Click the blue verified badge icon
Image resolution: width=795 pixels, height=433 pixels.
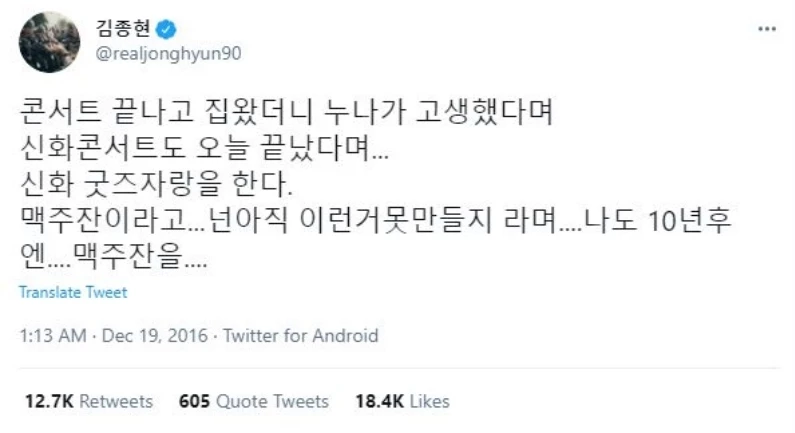coord(166,29)
